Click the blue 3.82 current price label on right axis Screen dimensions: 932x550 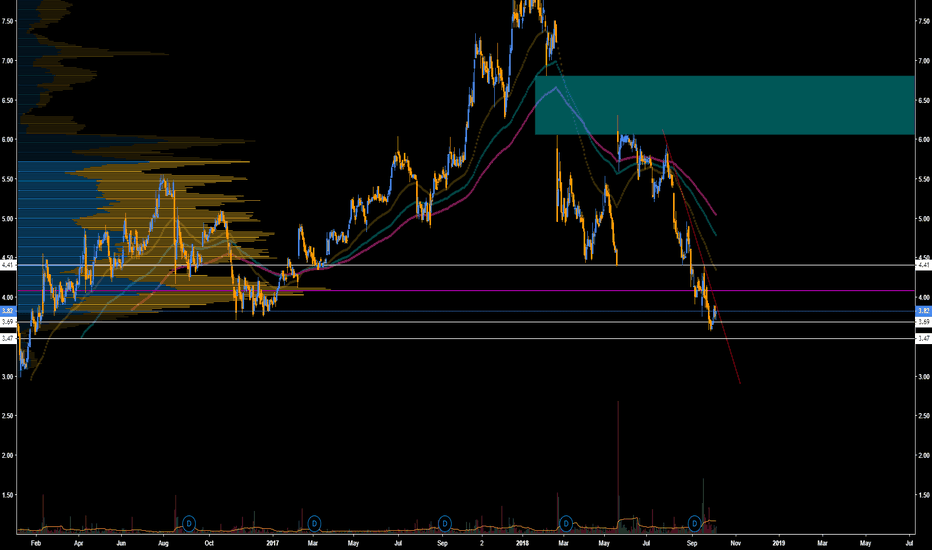click(x=923, y=311)
